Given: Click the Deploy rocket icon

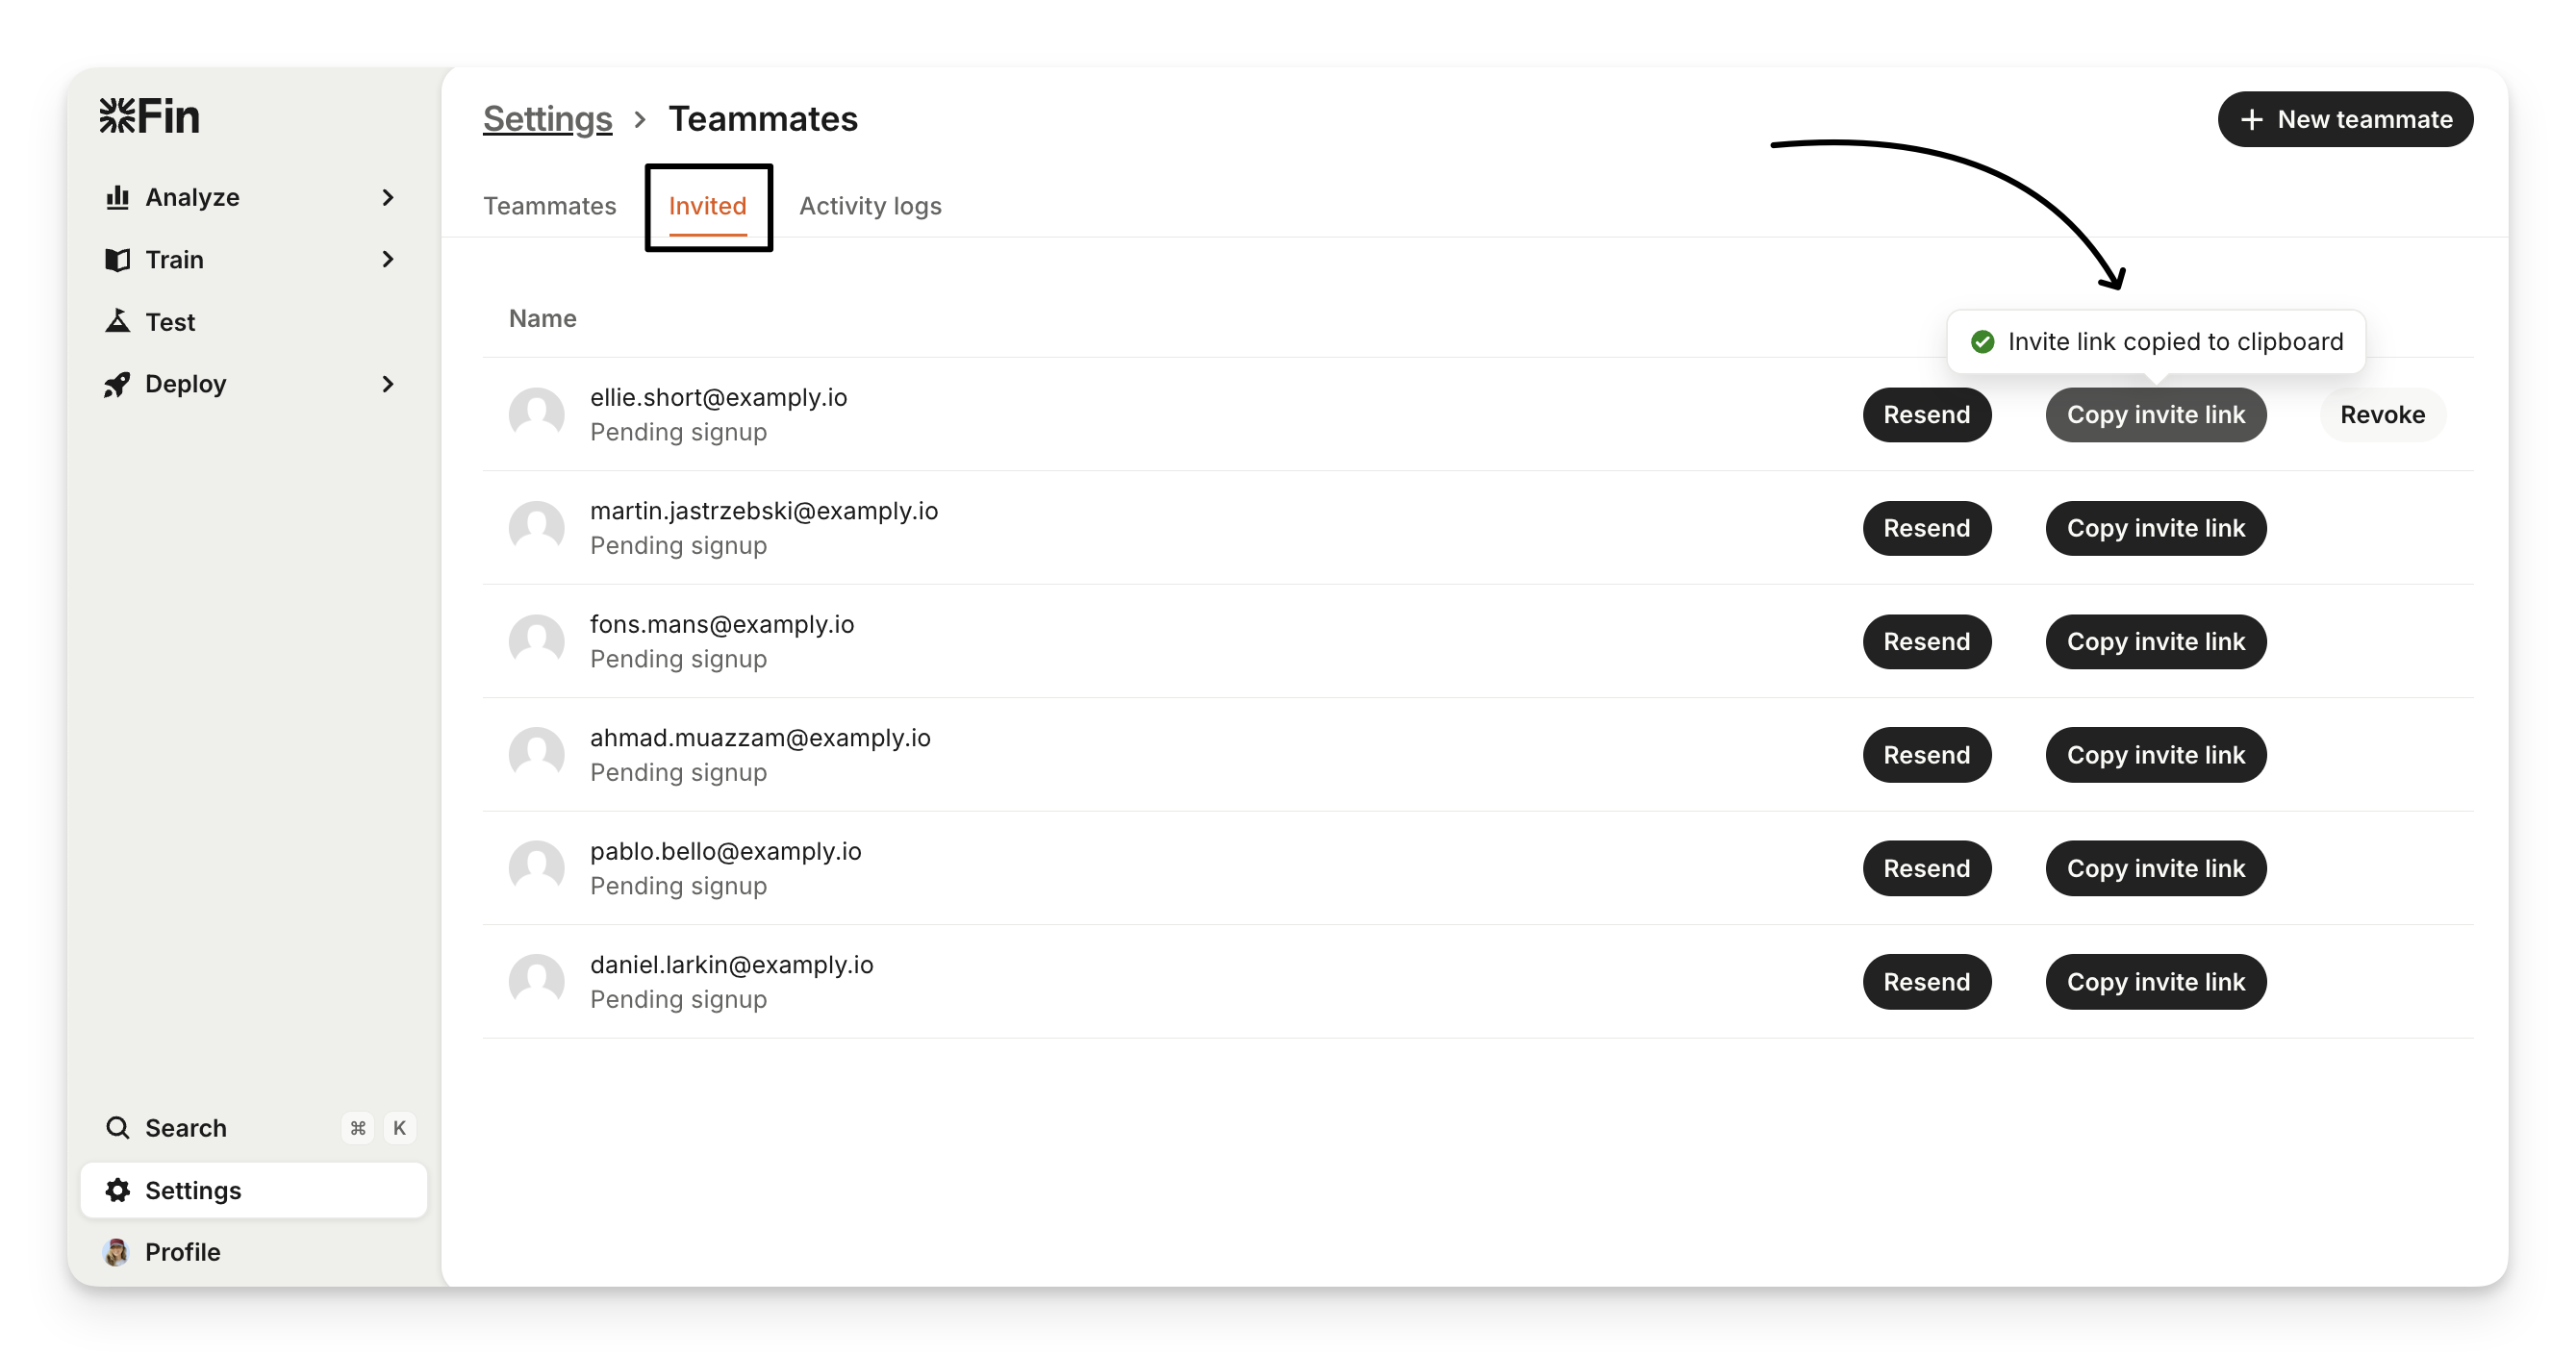Looking at the screenshot, I should (x=117, y=384).
